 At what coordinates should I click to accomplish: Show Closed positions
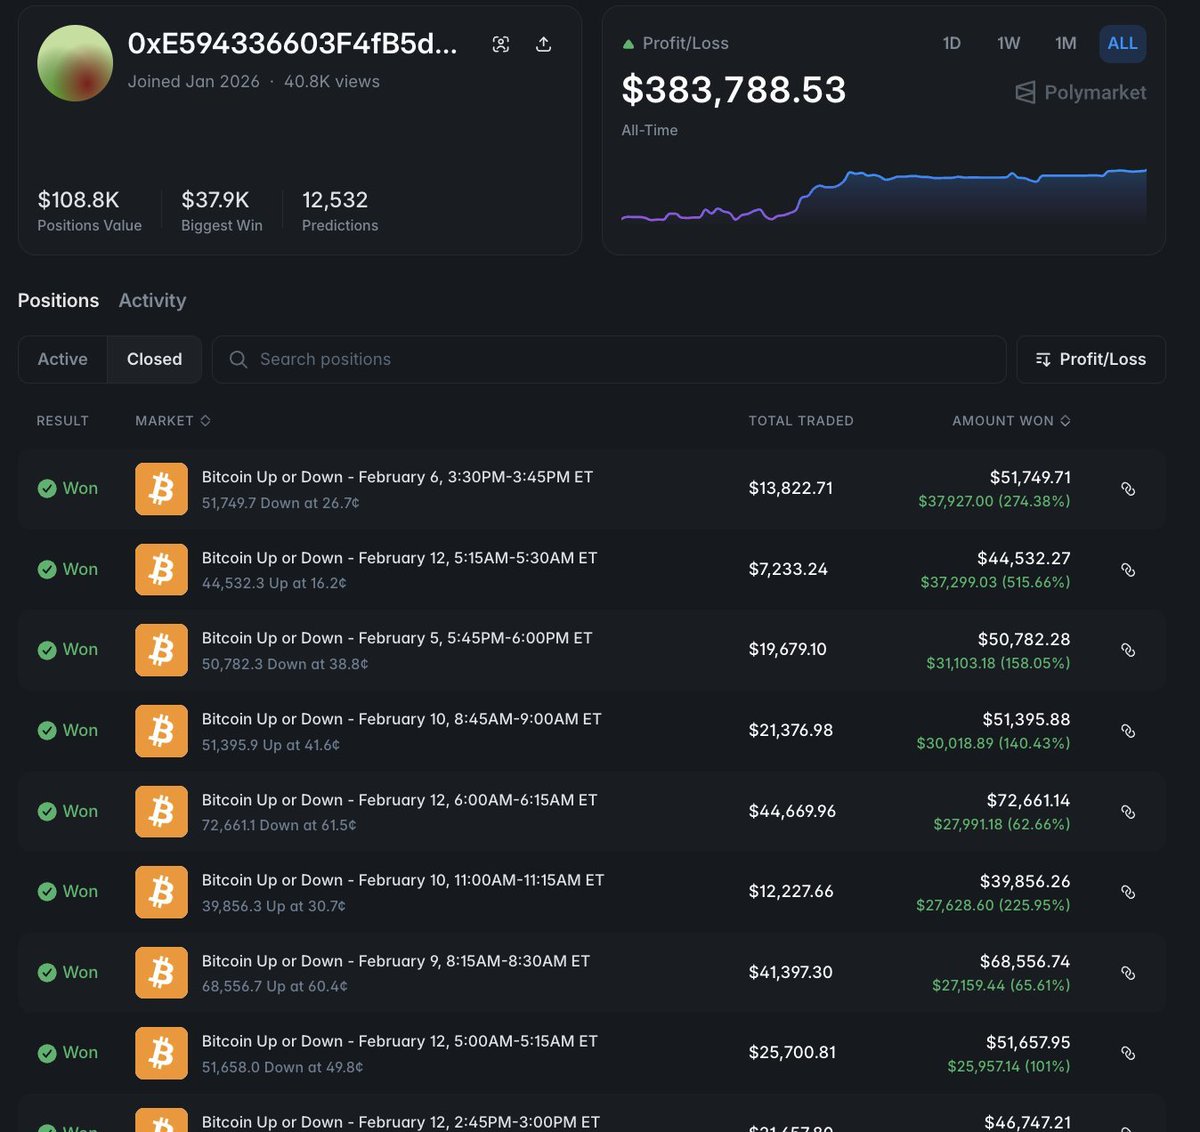154,359
